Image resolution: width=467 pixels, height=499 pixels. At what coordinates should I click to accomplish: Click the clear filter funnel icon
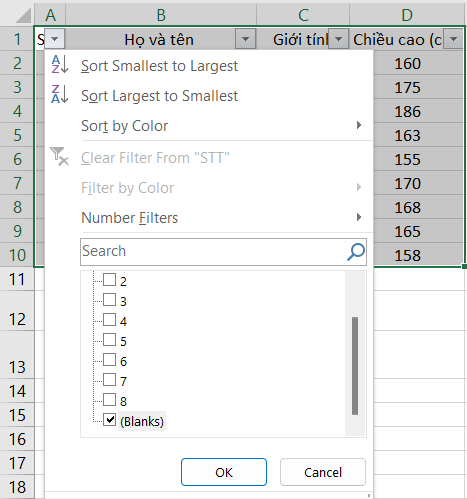59,157
